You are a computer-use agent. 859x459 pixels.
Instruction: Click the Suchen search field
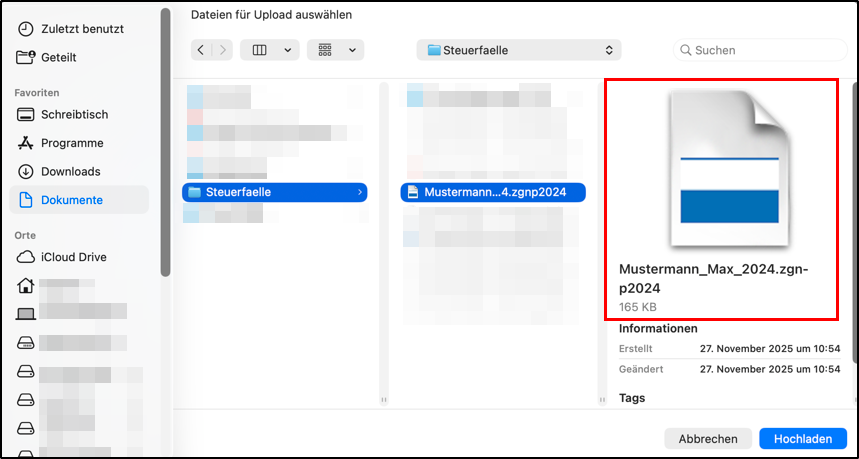[x=760, y=50]
